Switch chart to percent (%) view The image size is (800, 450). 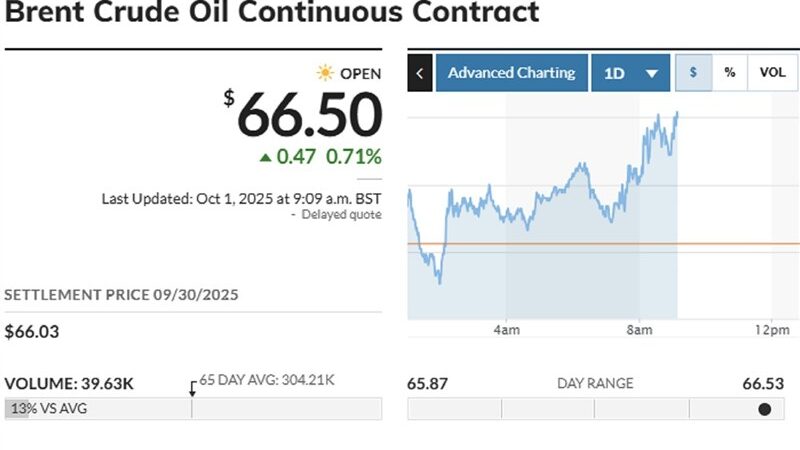tap(730, 73)
